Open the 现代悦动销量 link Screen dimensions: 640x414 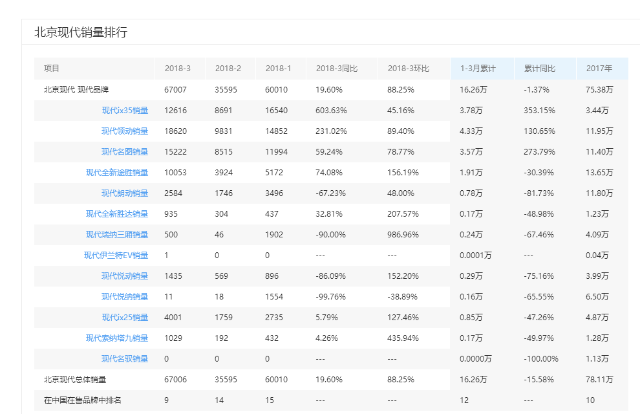click(124, 276)
